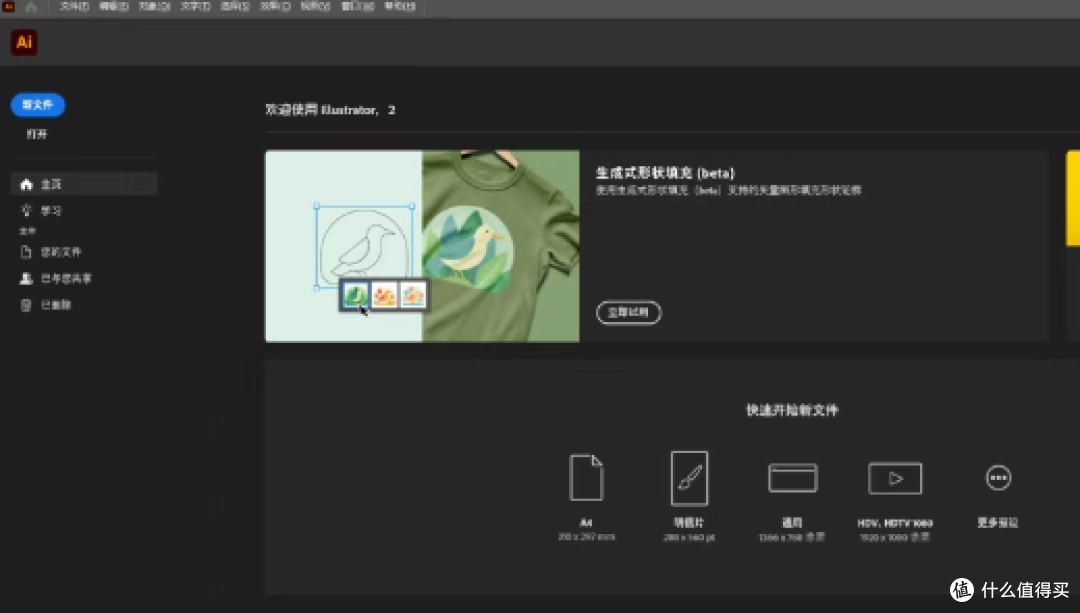Open the 窗口(W) menu
Image resolution: width=1080 pixels, height=613 pixels.
tap(357, 6)
